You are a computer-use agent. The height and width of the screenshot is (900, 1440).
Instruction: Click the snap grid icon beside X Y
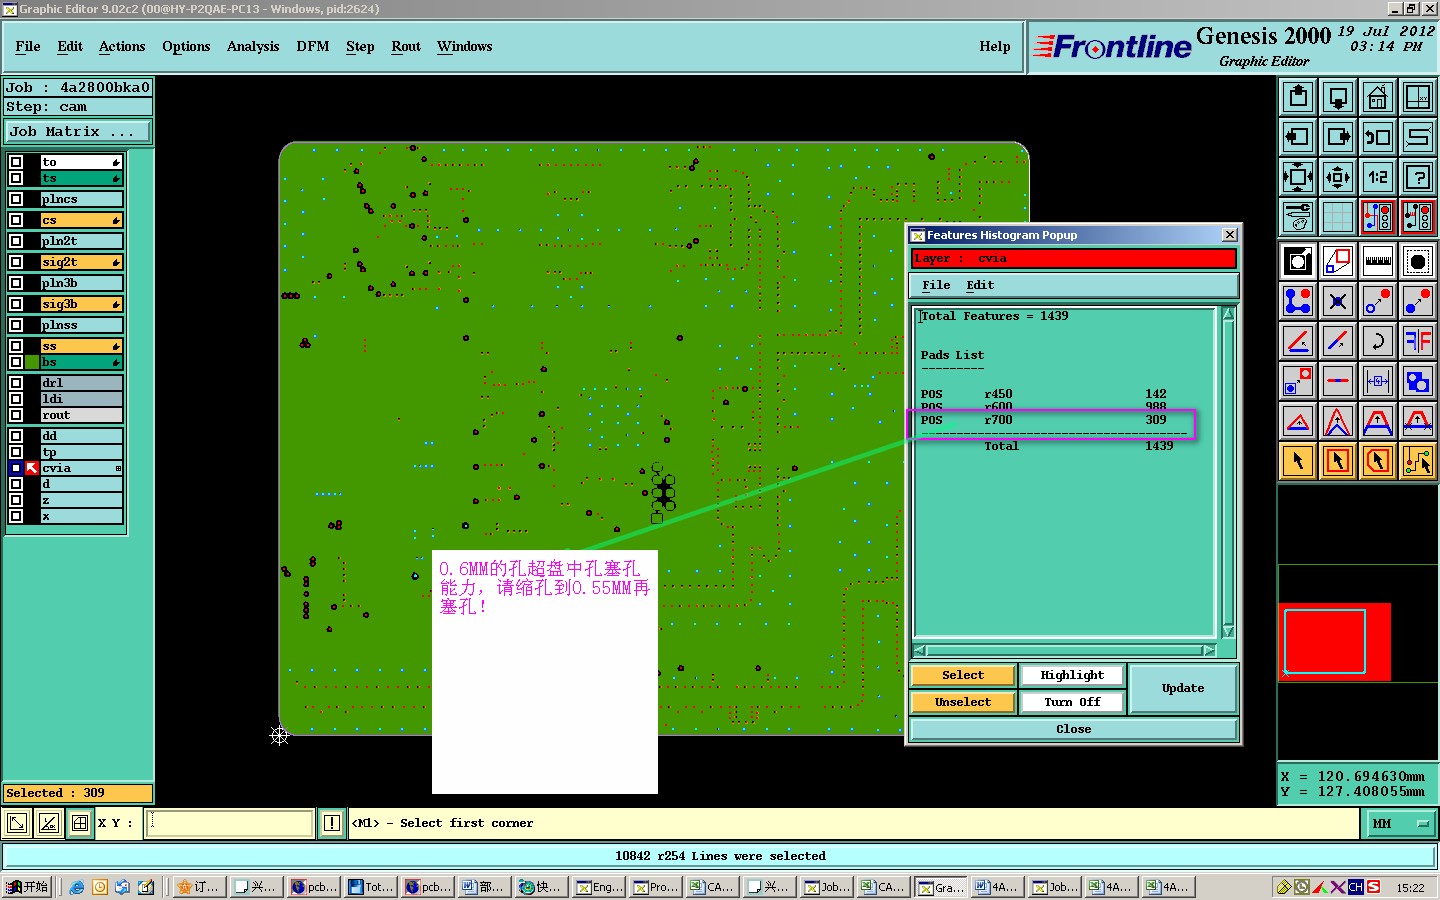80,823
